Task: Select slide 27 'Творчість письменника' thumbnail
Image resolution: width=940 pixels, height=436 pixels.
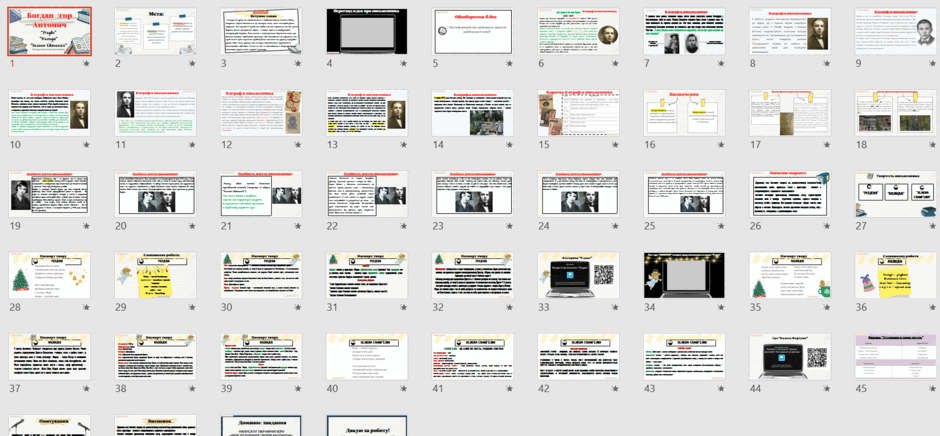Action: point(896,194)
